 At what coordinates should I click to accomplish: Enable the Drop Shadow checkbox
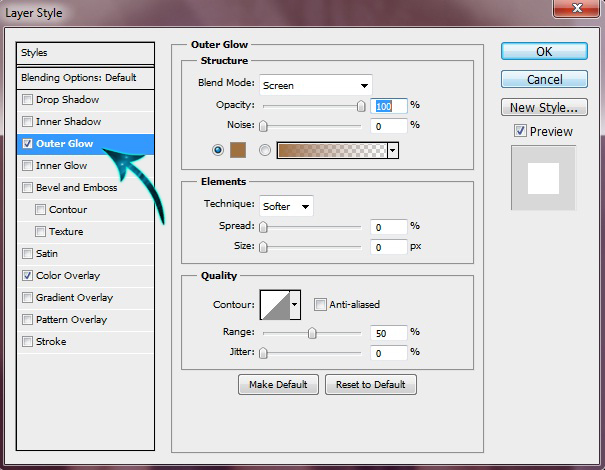click(x=27, y=100)
